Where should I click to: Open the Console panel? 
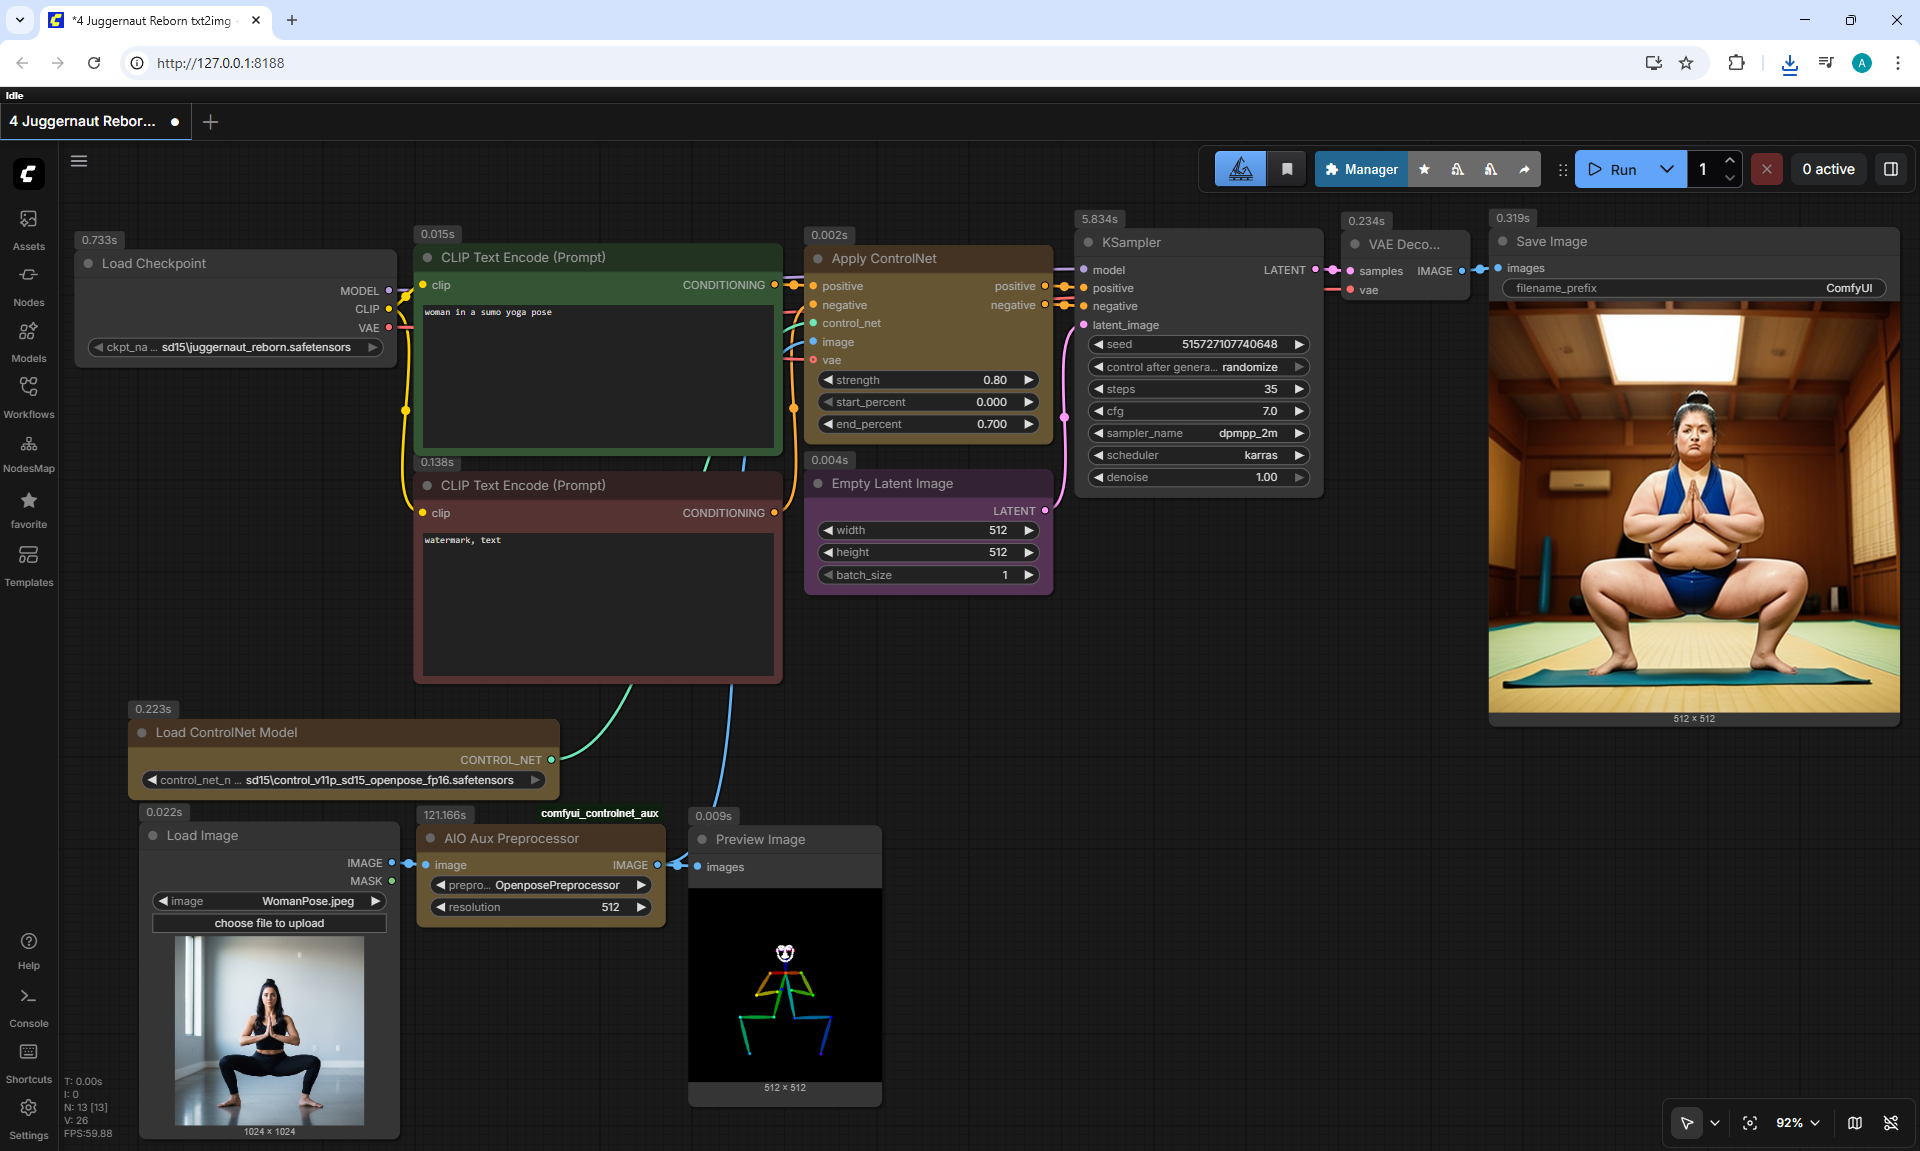coord(28,1007)
